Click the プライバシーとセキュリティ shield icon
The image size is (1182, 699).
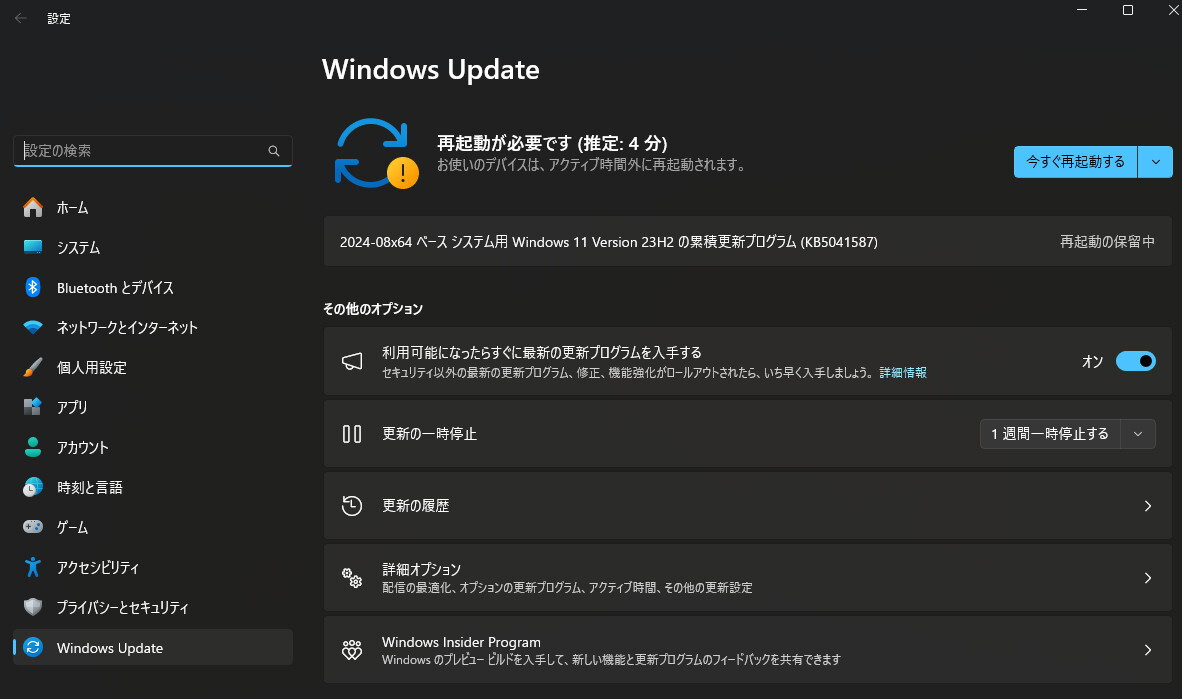coord(32,607)
